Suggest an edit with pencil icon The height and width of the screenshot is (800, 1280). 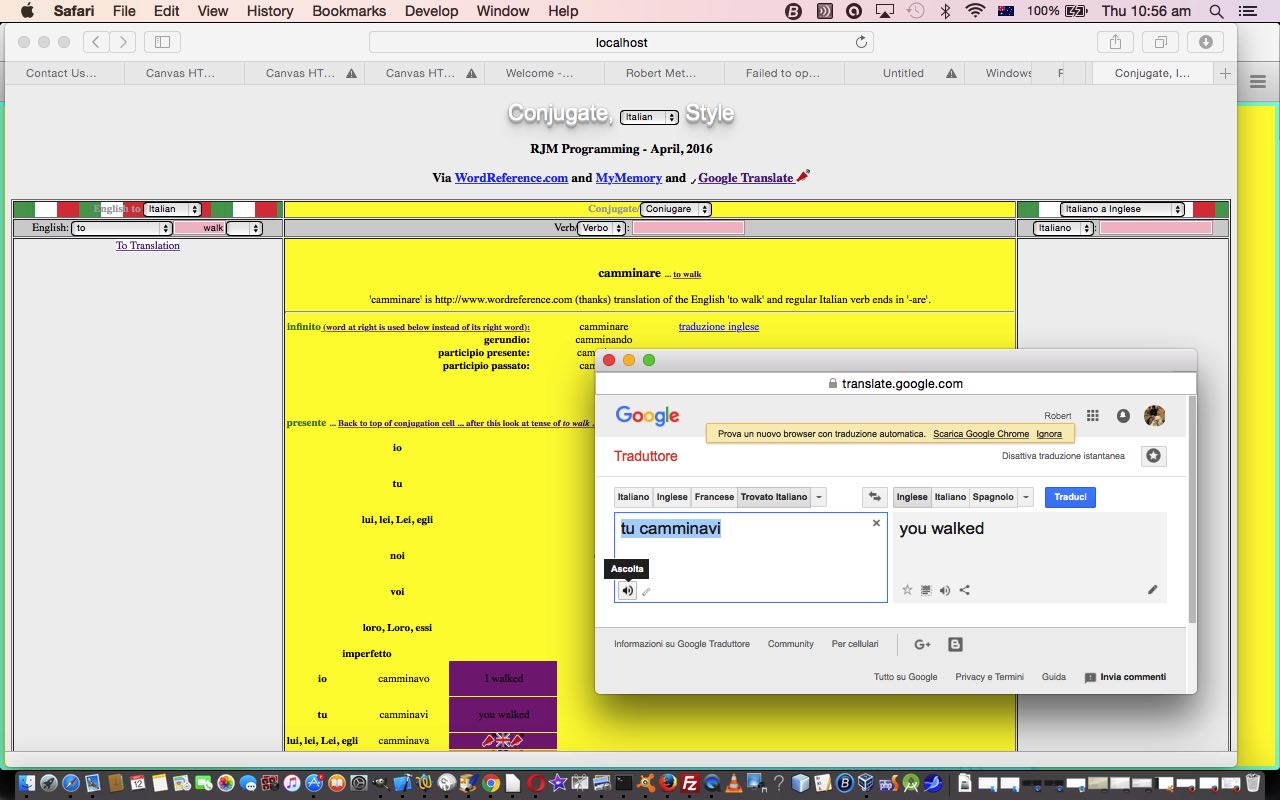(x=1152, y=590)
